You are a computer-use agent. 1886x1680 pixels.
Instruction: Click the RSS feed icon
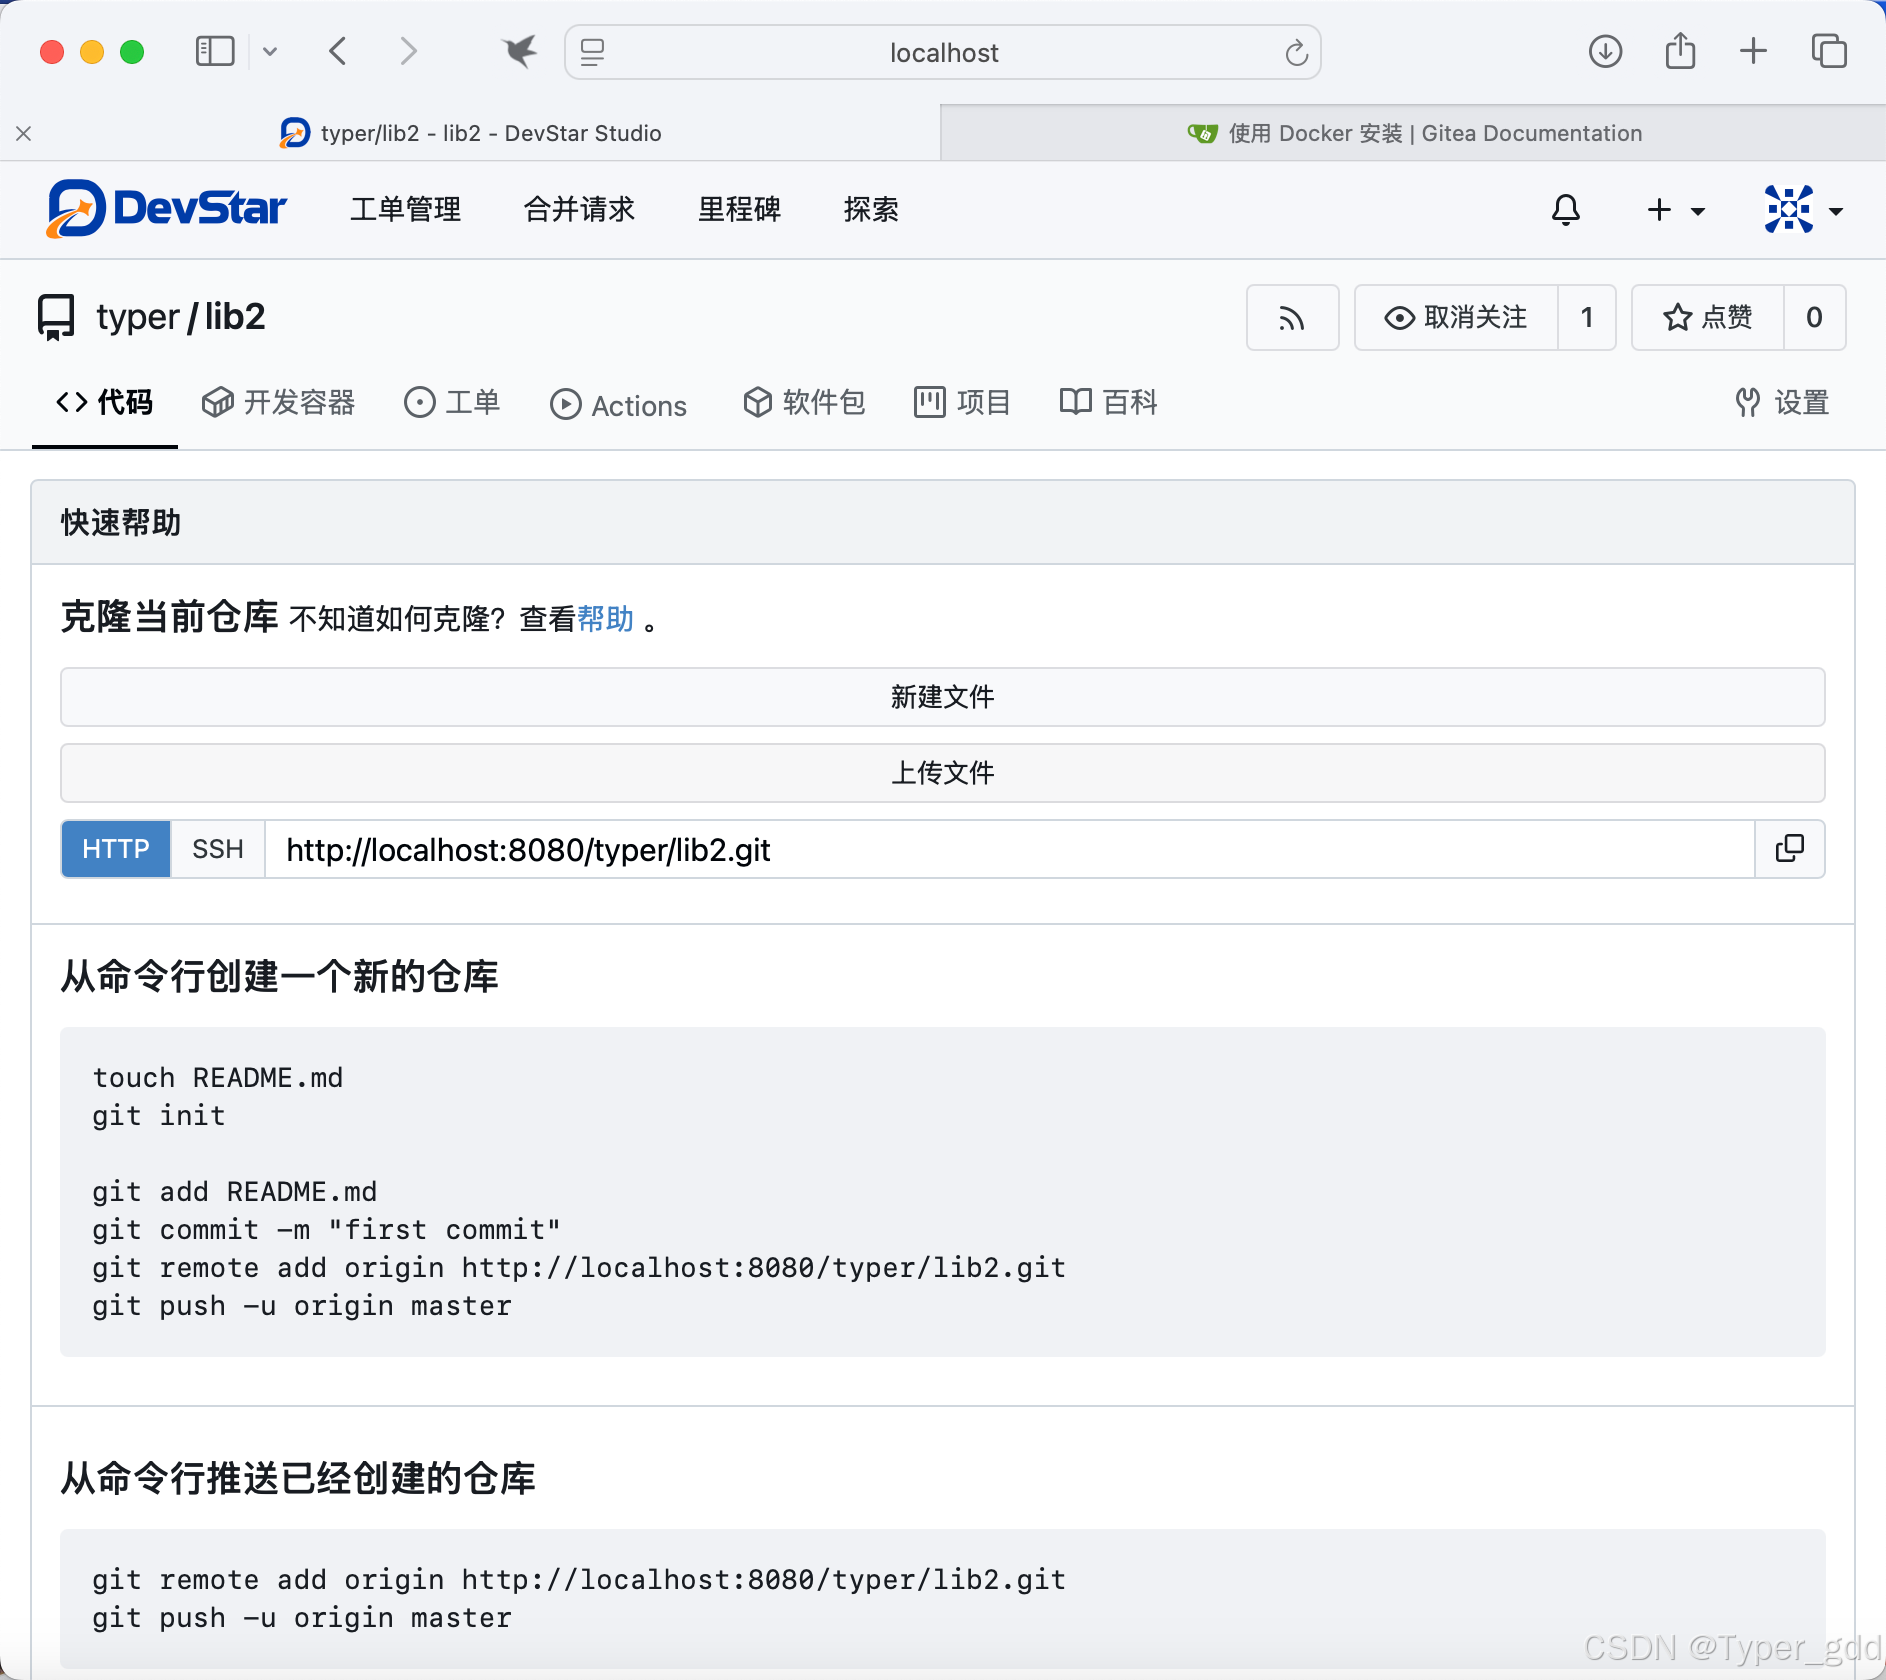(x=1292, y=318)
